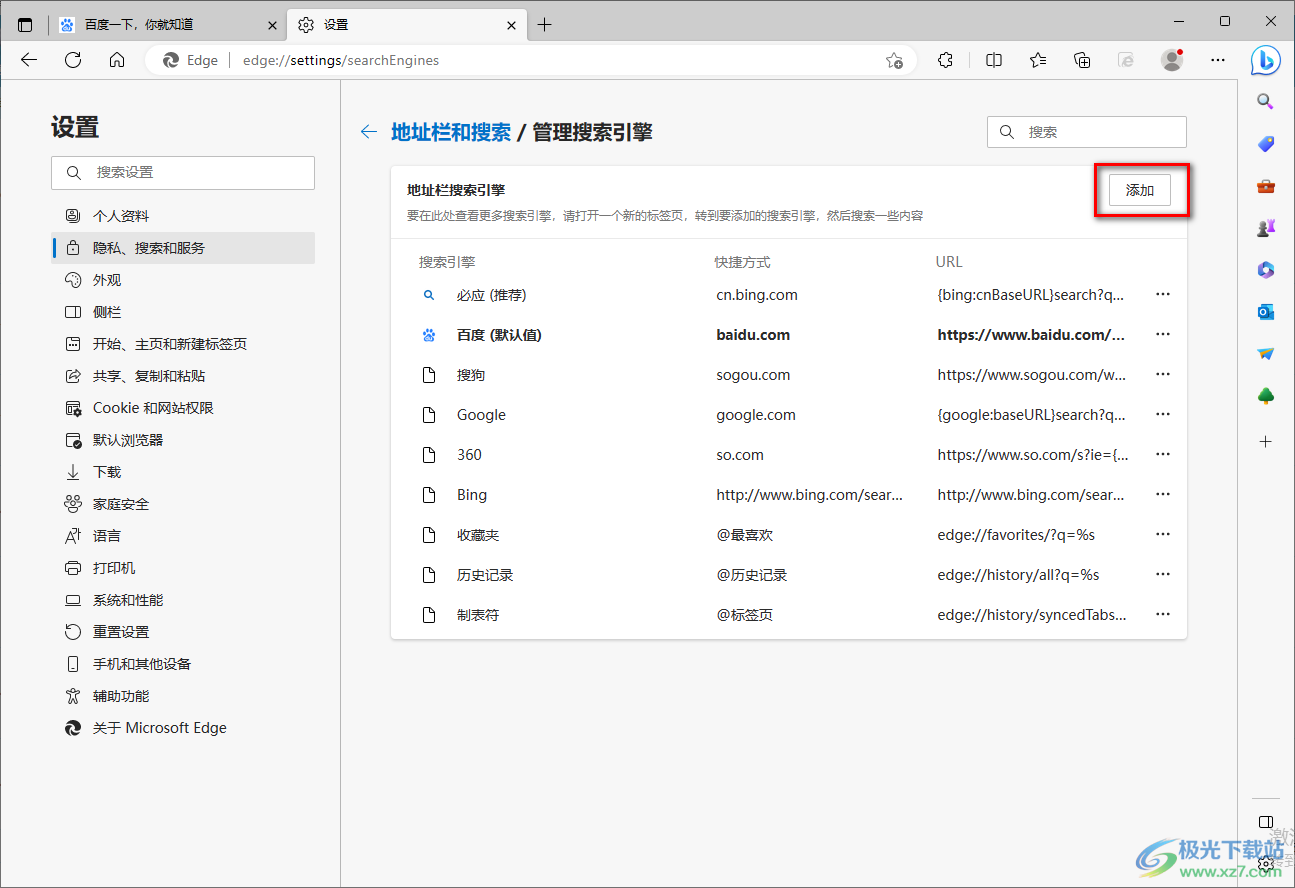Open more actions for Bing row
Viewport: 1295px width, 888px height.
point(1162,495)
